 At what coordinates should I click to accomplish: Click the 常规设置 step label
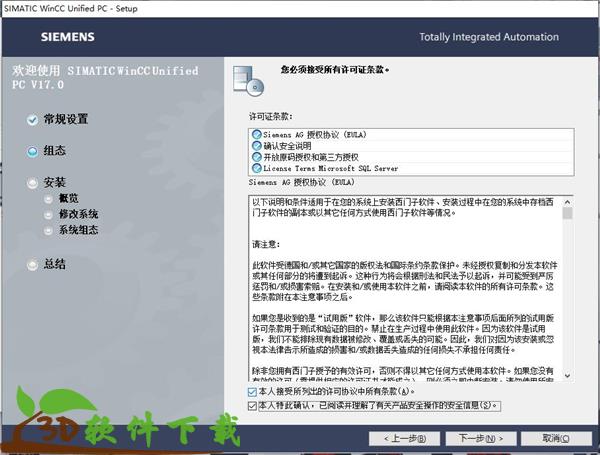[x=66, y=119]
